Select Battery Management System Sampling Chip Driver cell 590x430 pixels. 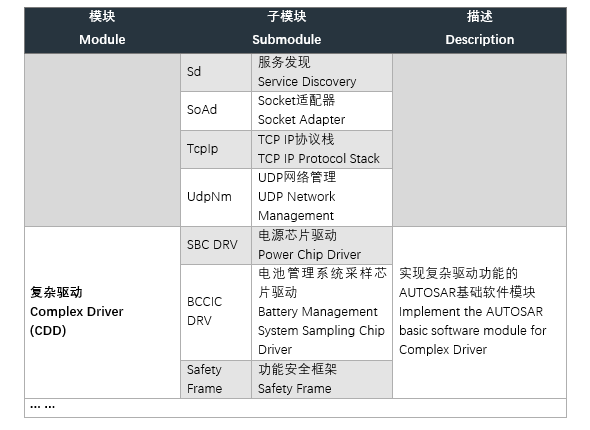point(322,312)
